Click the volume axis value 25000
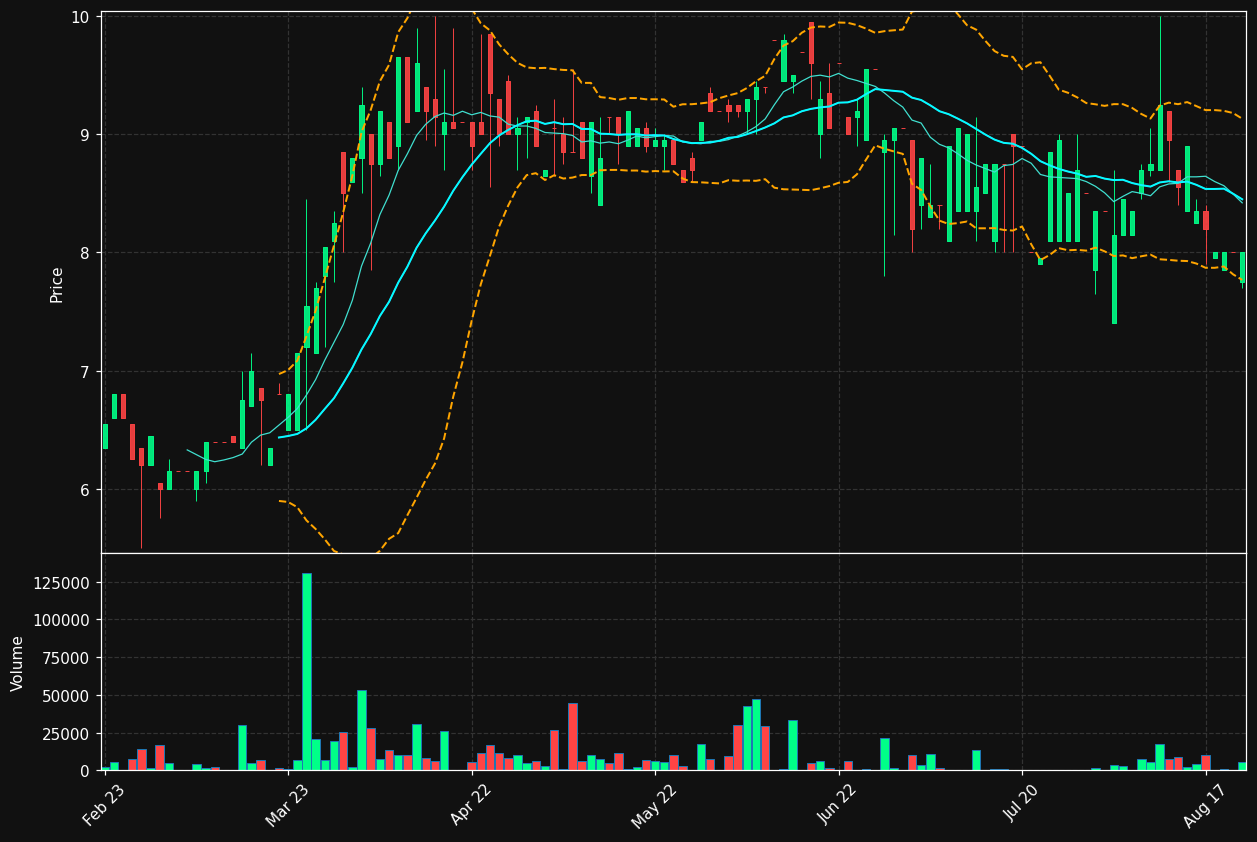The image size is (1257, 842). (x=66, y=734)
